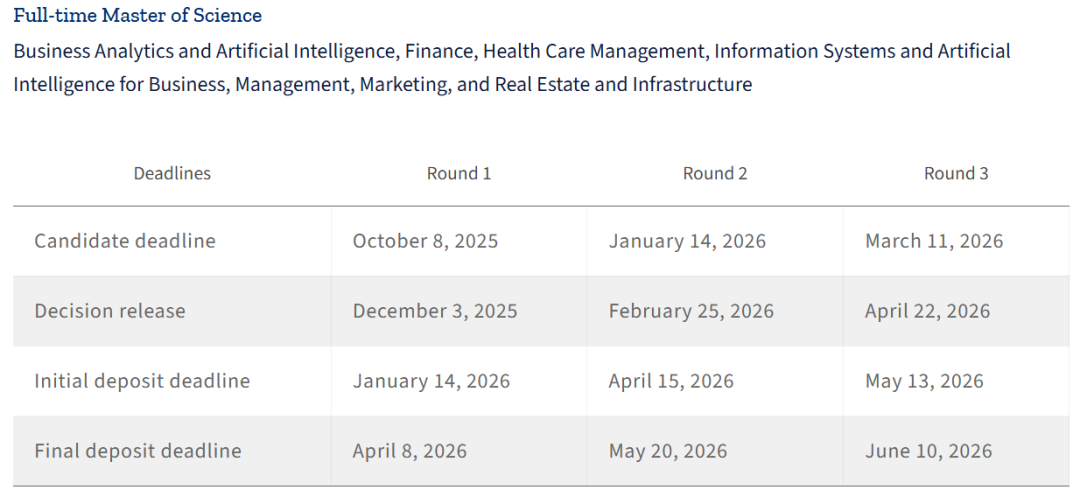Click the June 10, 2026 final deposit date

point(928,451)
